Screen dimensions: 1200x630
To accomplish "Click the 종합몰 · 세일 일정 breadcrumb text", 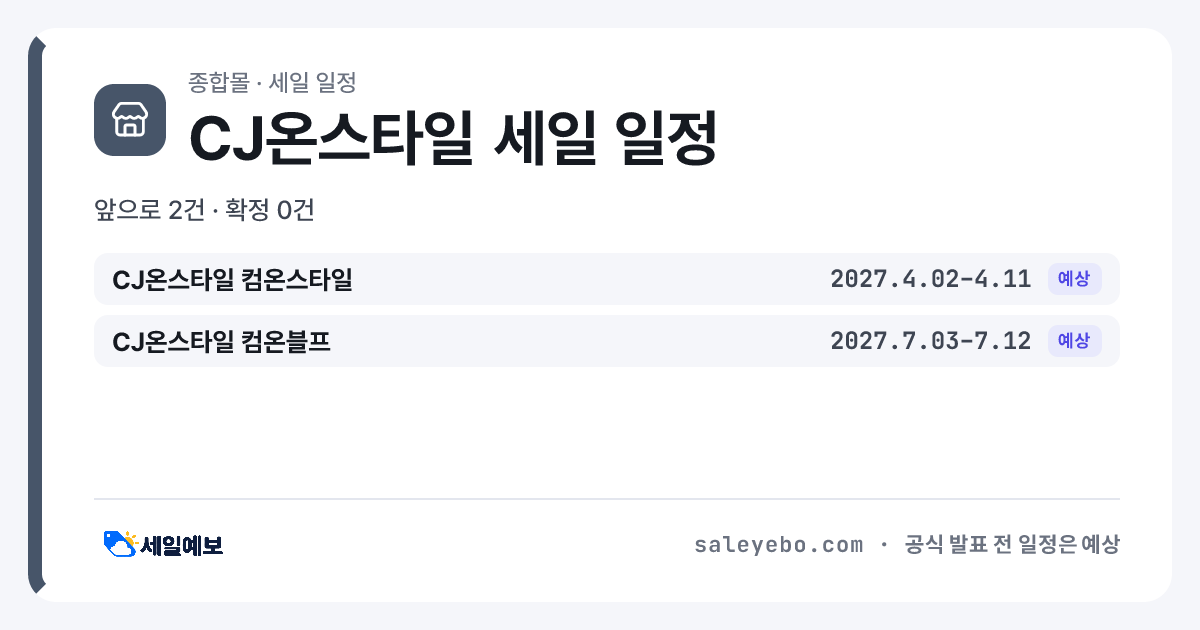I will (272, 82).
